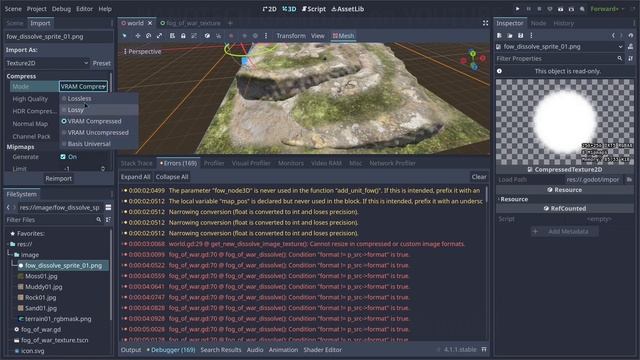Open the Stack Trace debugger tab
Viewport: 640px width, 360px height.
point(136,163)
